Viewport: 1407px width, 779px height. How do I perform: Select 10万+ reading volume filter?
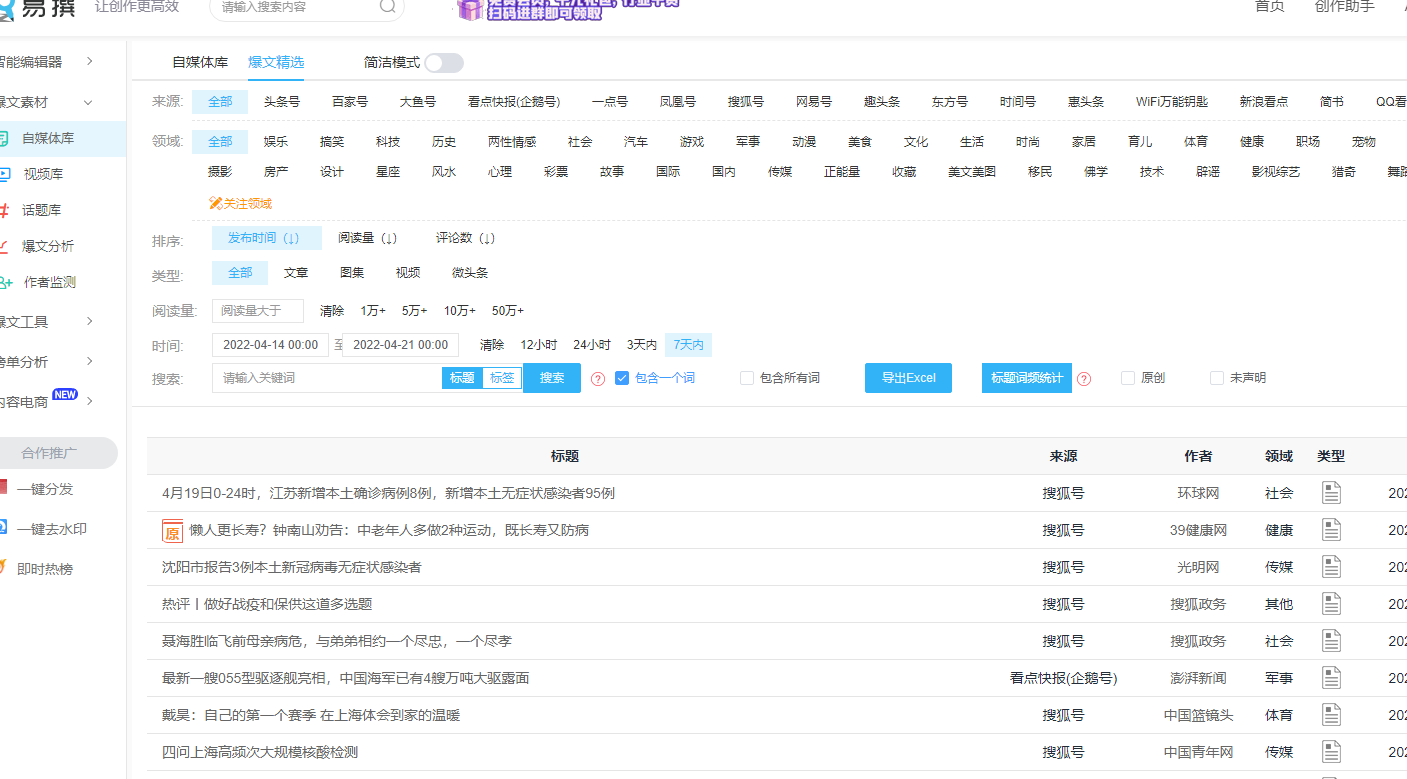tap(460, 311)
